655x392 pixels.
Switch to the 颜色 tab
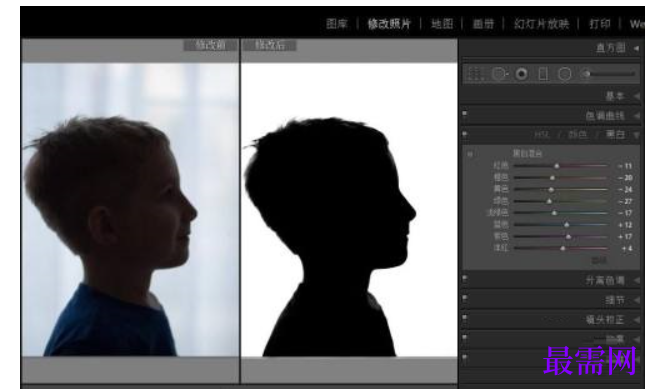coord(578,135)
